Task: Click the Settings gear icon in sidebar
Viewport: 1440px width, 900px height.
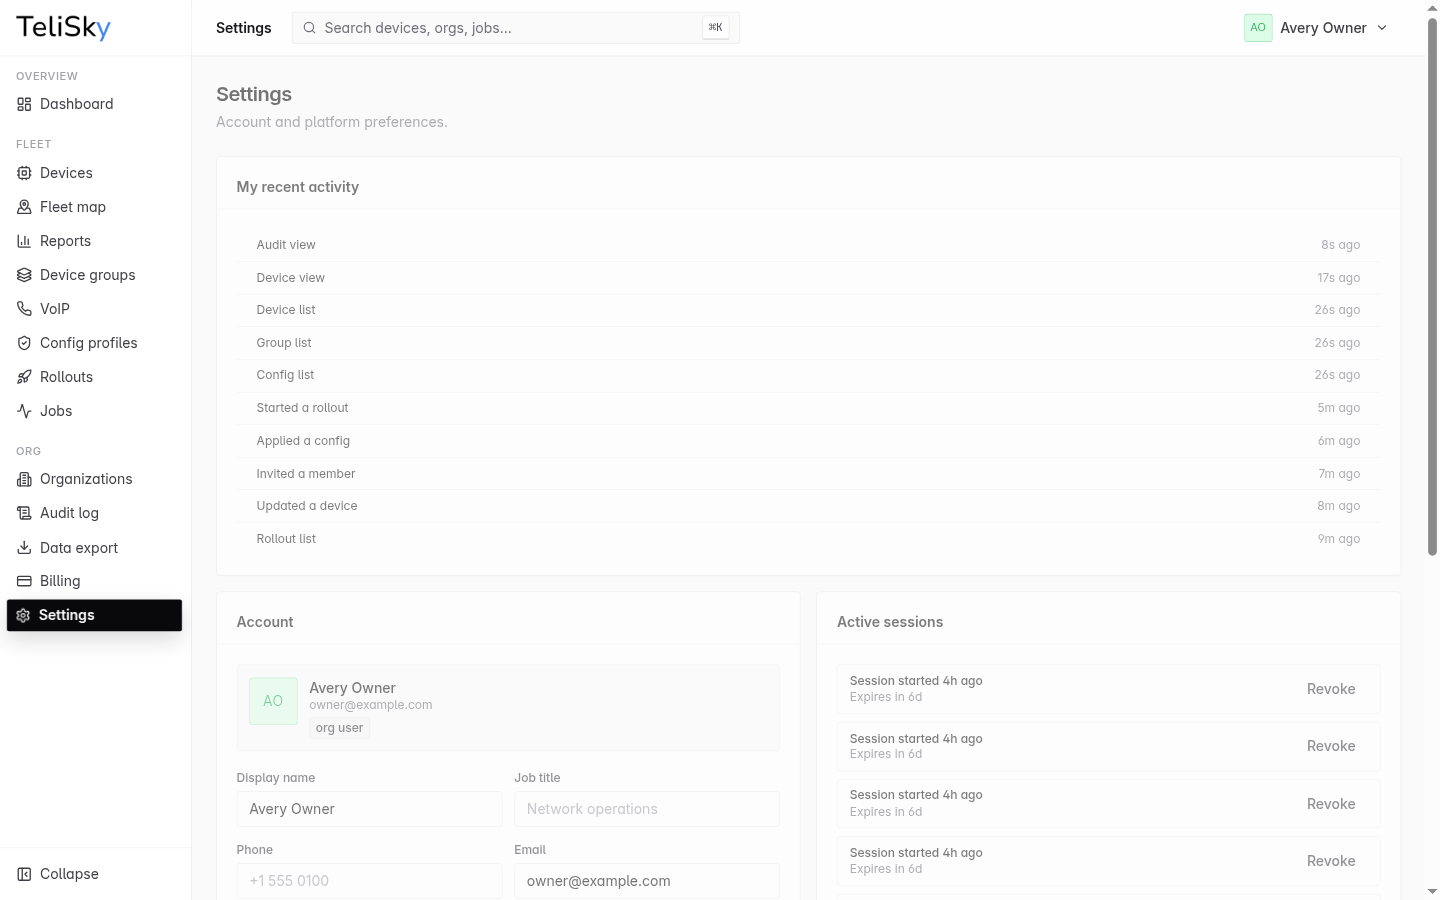Action: (x=23, y=615)
